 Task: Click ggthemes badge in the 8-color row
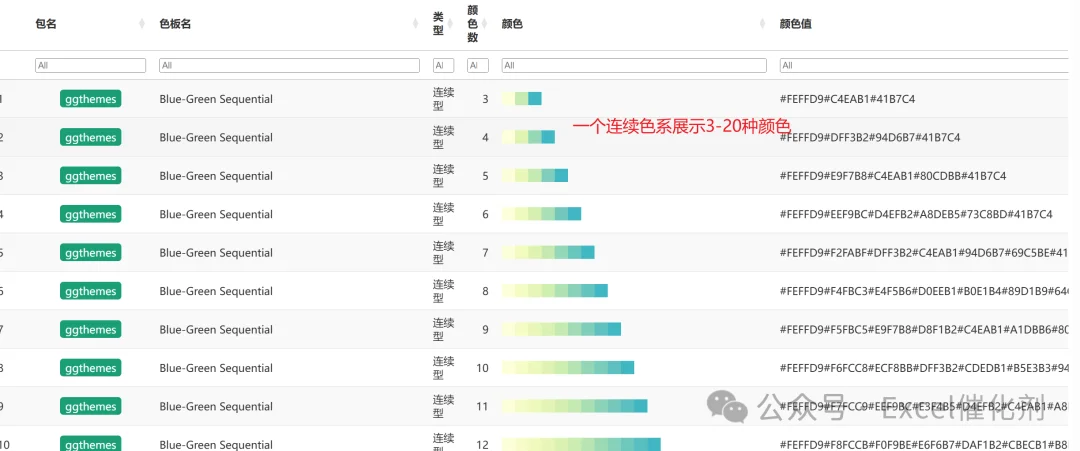(90, 291)
